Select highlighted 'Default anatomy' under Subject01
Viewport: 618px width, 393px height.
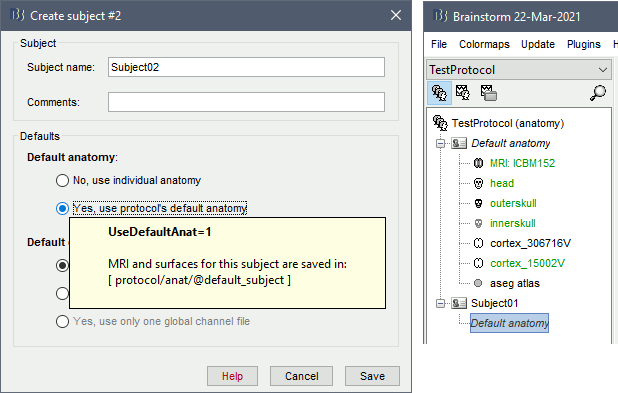pyautogui.click(x=509, y=323)
